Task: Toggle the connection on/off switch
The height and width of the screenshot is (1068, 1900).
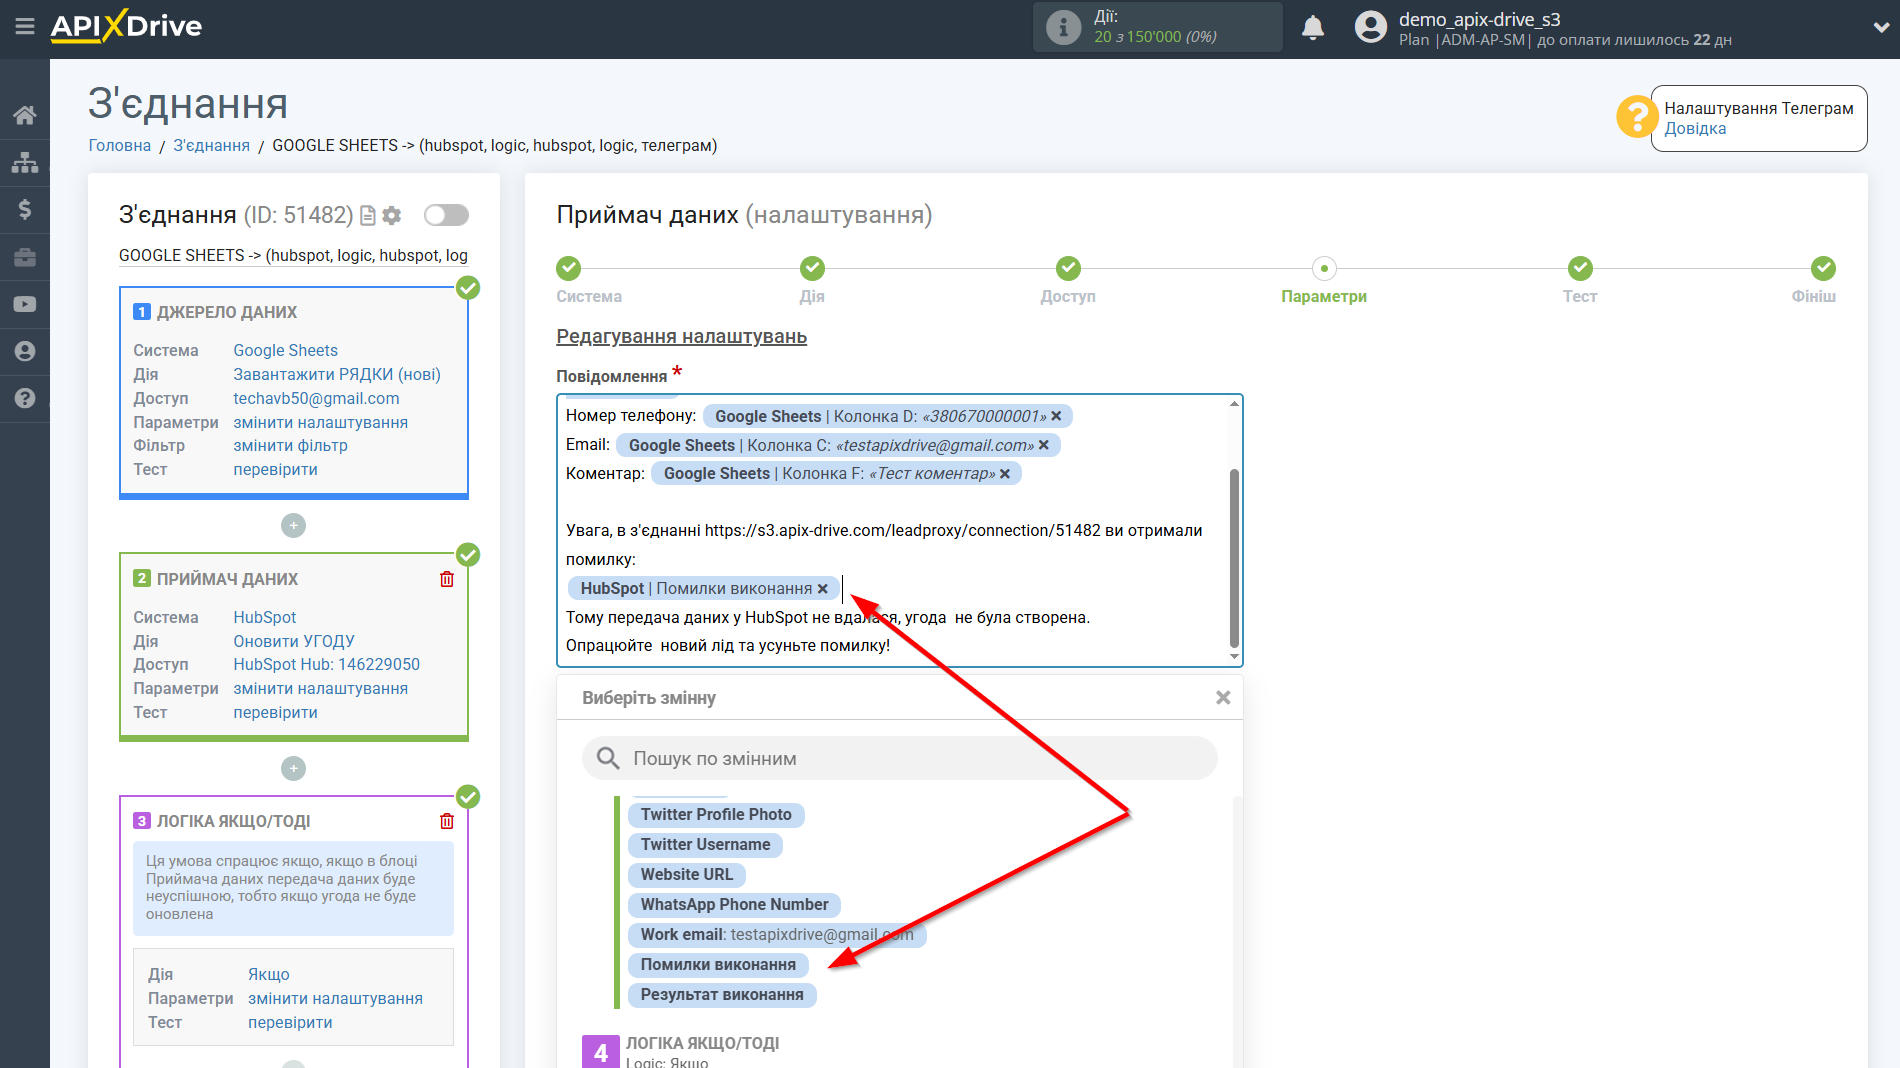Action: click(x=446, y=215)
